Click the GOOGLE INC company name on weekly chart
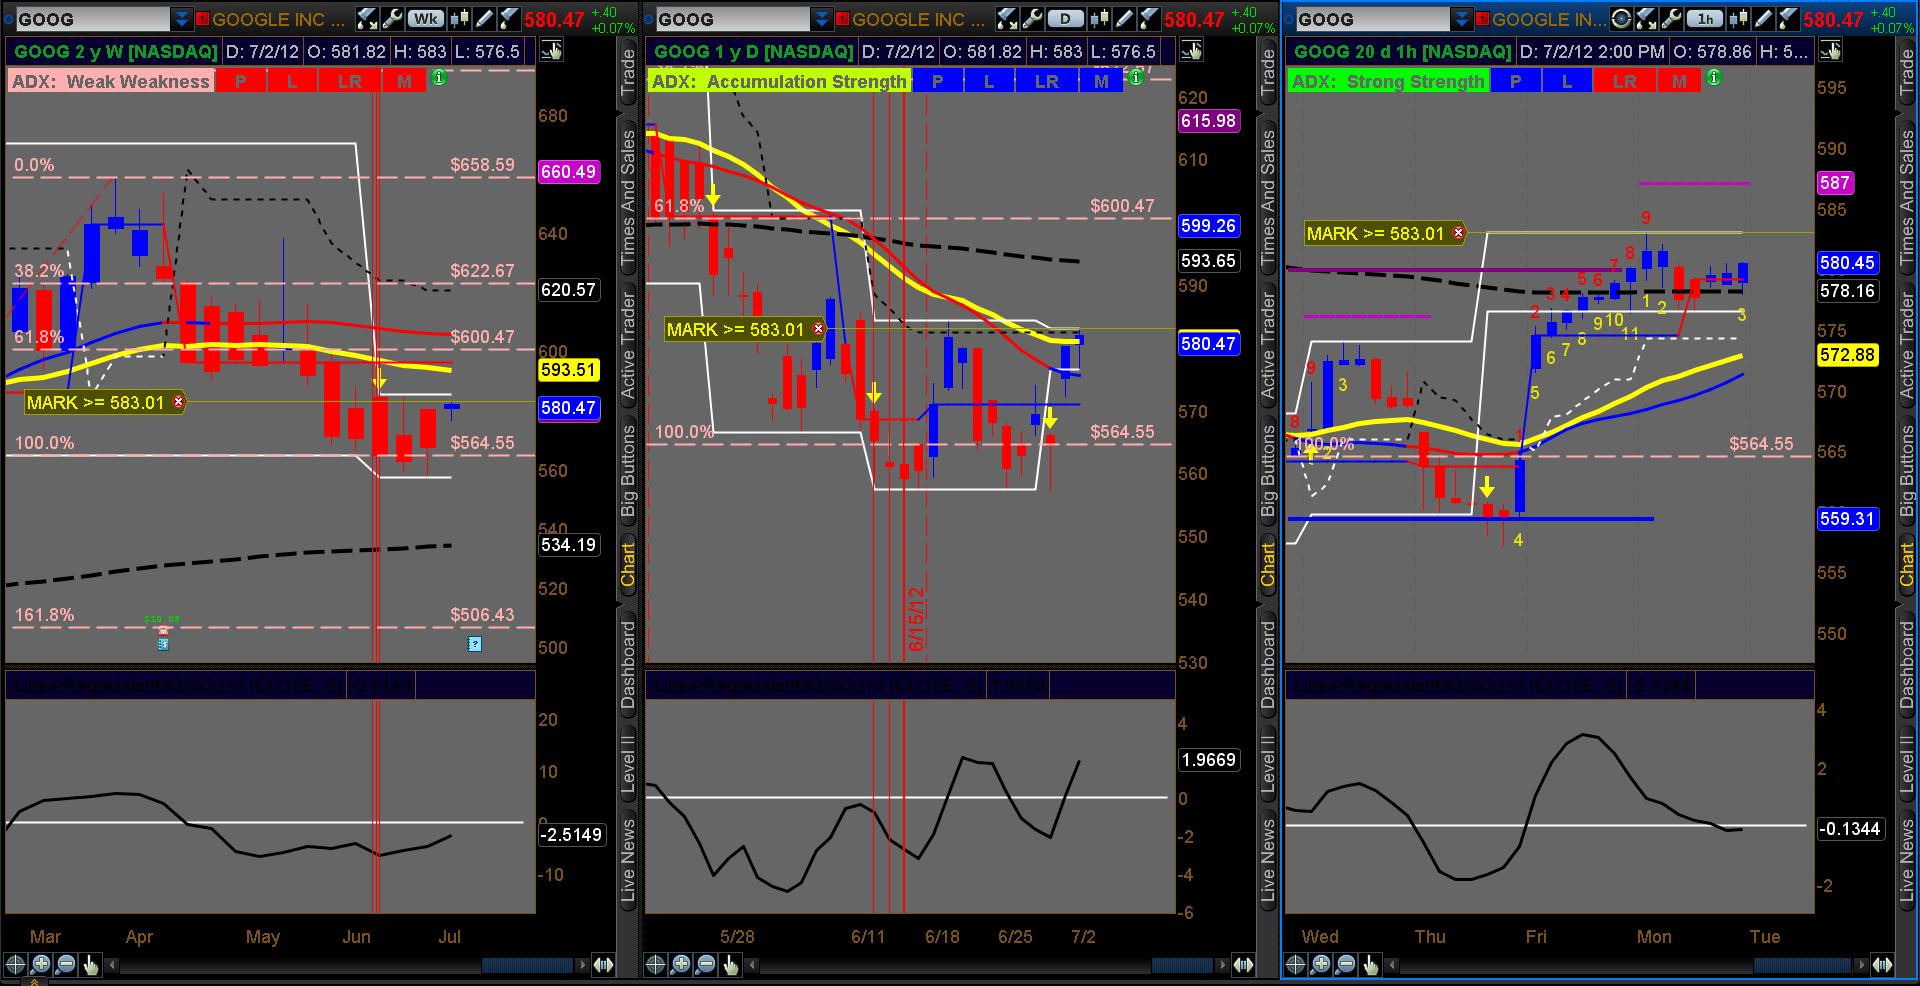This screenshot has height=986, width=1920. (x=278, y=19)
